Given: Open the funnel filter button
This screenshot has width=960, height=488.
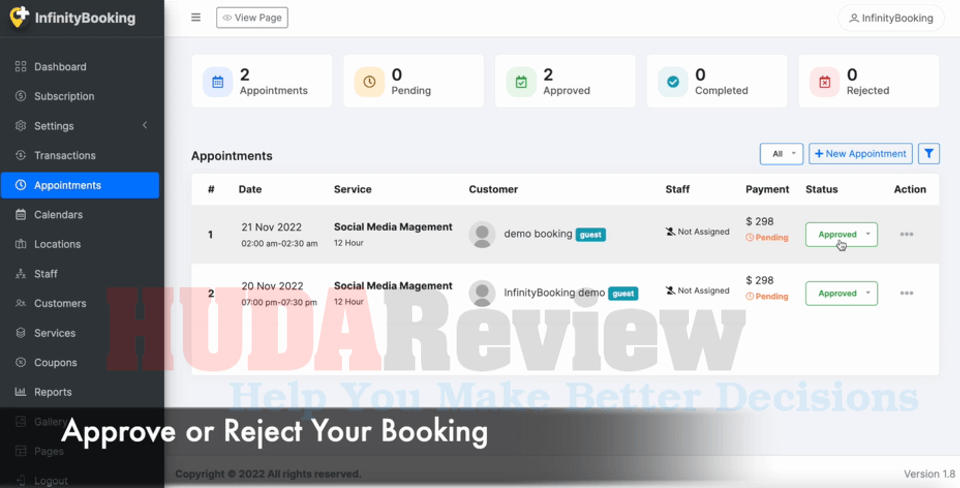Looking at the screenshot, I should point(929,154).
